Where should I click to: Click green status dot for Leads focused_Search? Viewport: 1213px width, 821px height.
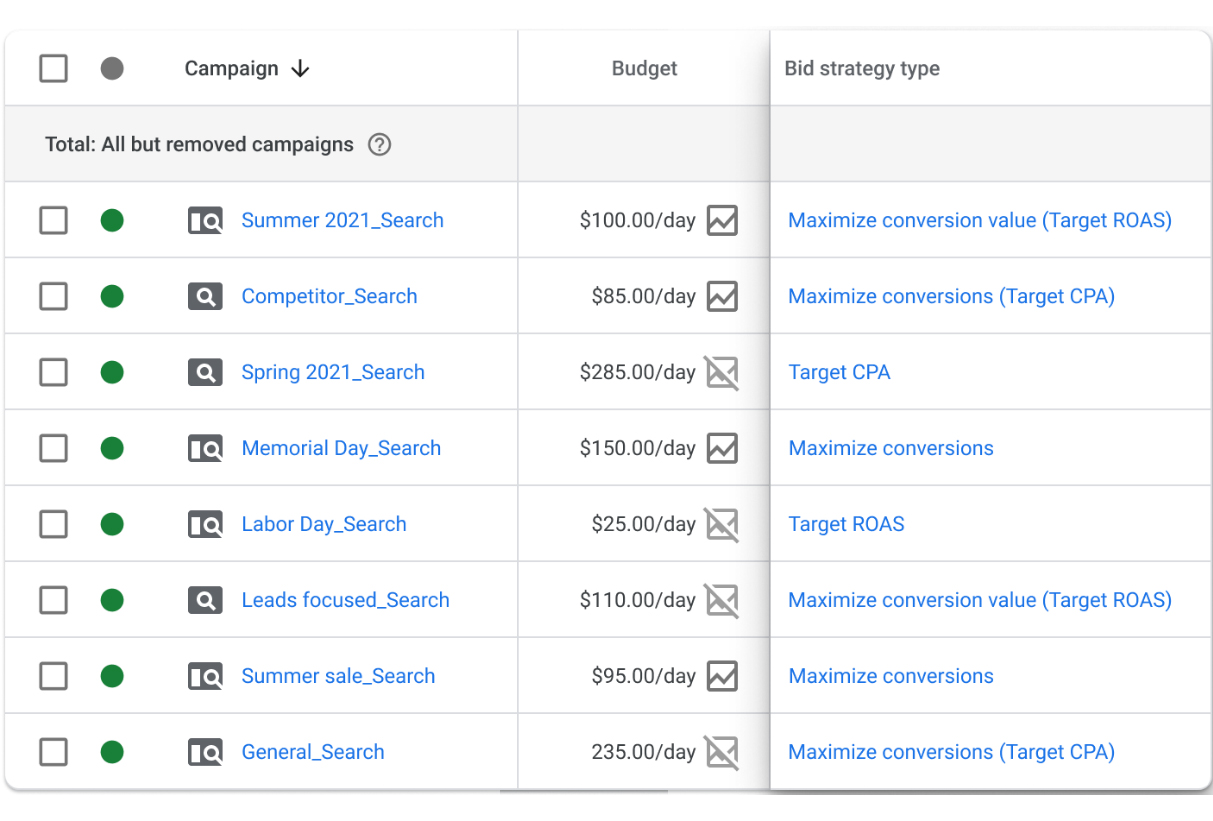click(x=112, y=600)
